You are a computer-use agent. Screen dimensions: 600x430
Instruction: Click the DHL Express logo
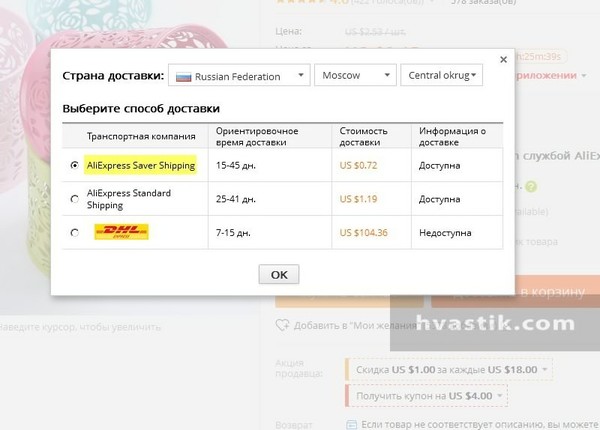point(121,232)
